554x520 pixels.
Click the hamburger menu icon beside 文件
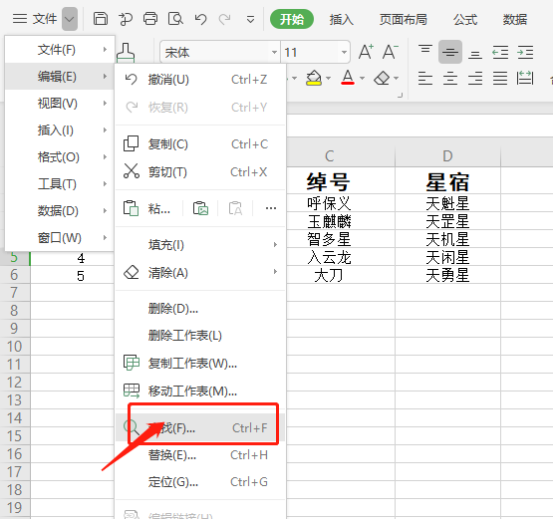pos(19,18)
